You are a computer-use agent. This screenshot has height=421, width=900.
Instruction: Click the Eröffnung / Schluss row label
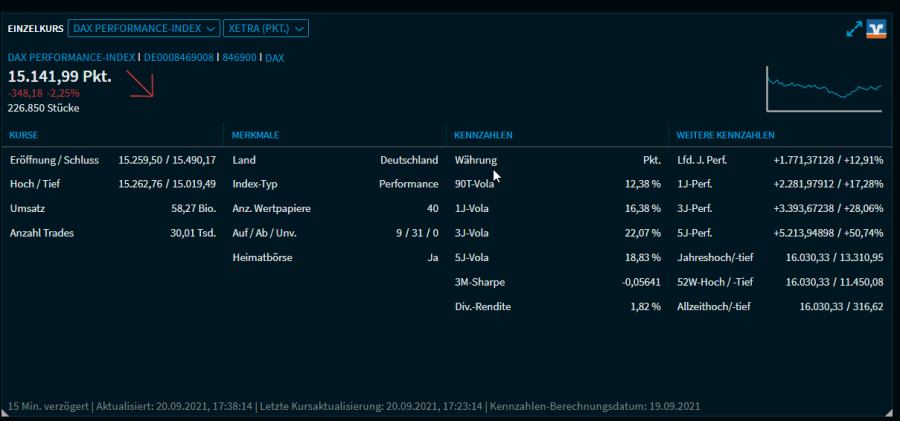pos(54,160)
